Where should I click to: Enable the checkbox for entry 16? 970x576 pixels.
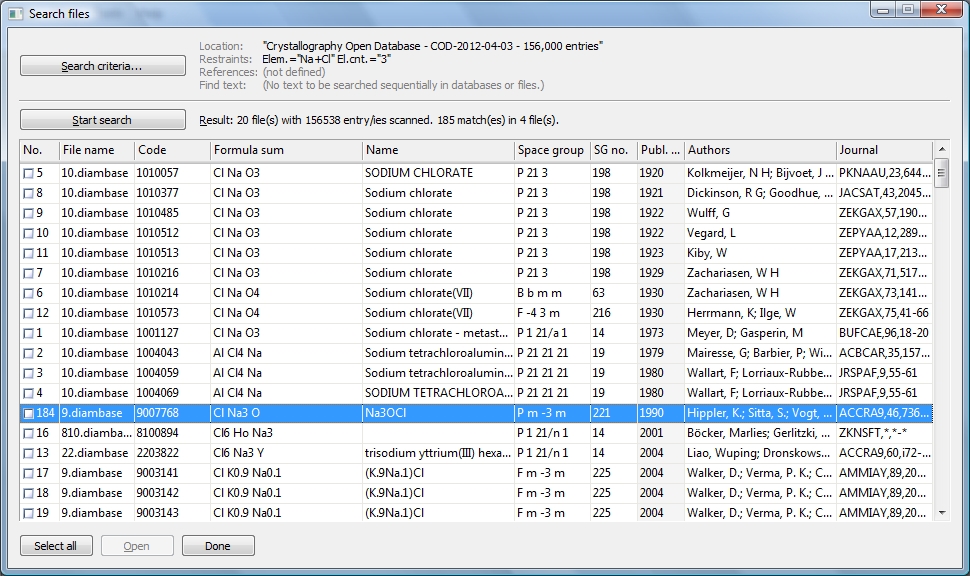(28, 433)
